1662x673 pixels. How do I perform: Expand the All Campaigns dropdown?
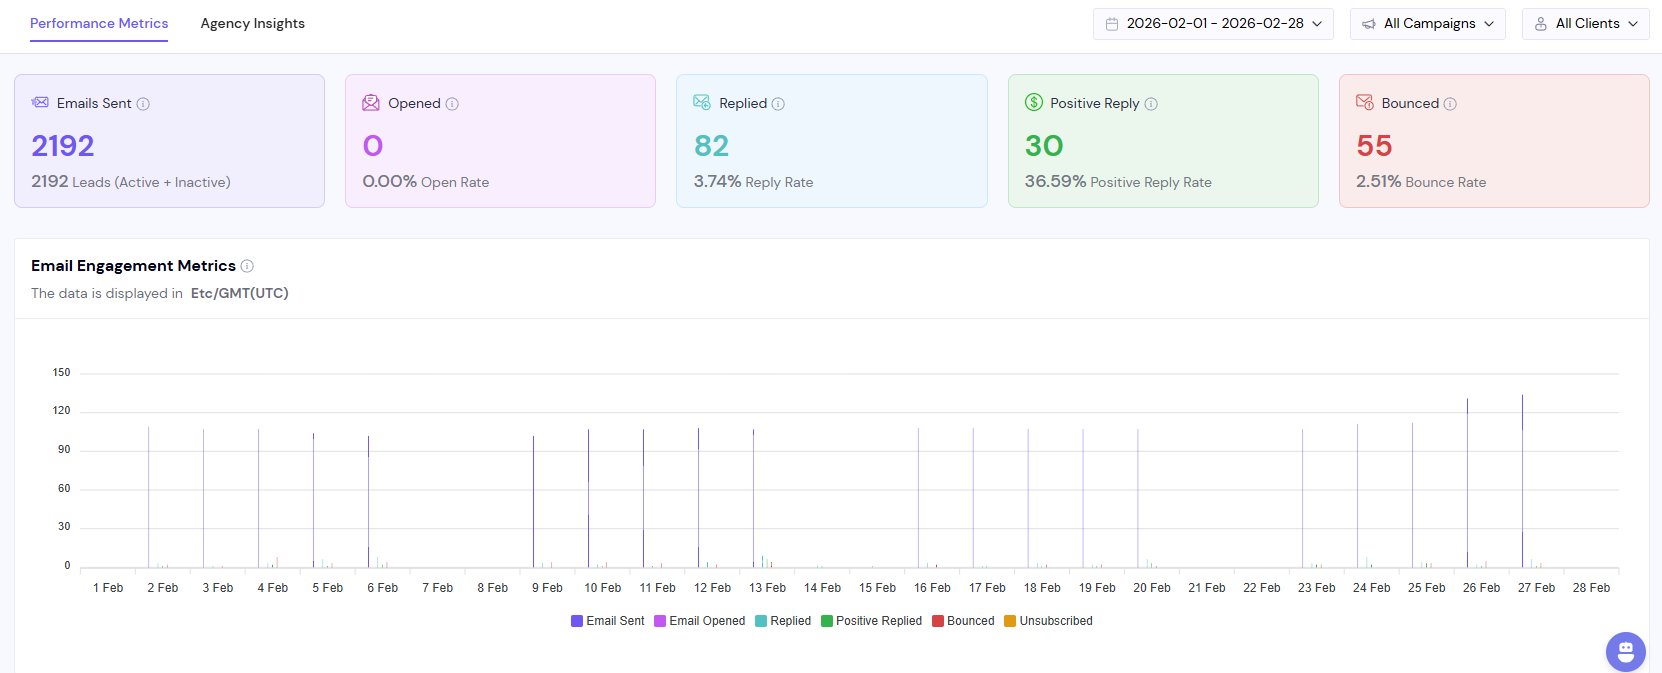(1428, 24)
